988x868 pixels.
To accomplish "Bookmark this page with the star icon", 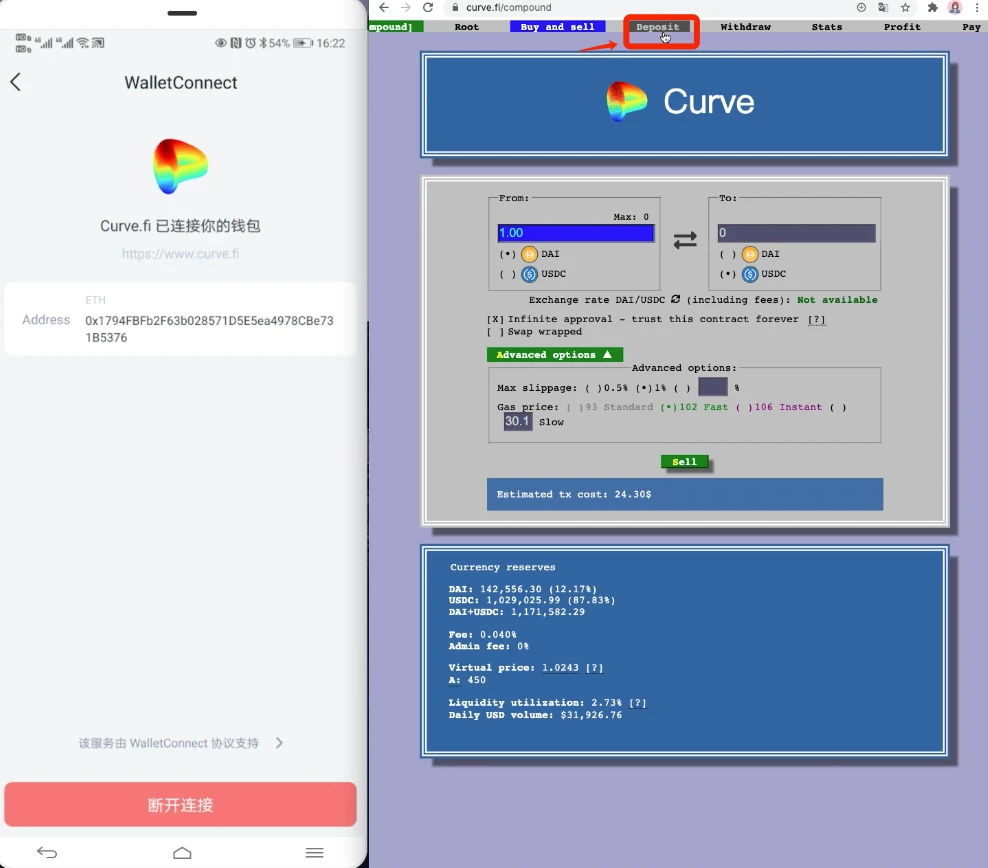I will (905, 8).
